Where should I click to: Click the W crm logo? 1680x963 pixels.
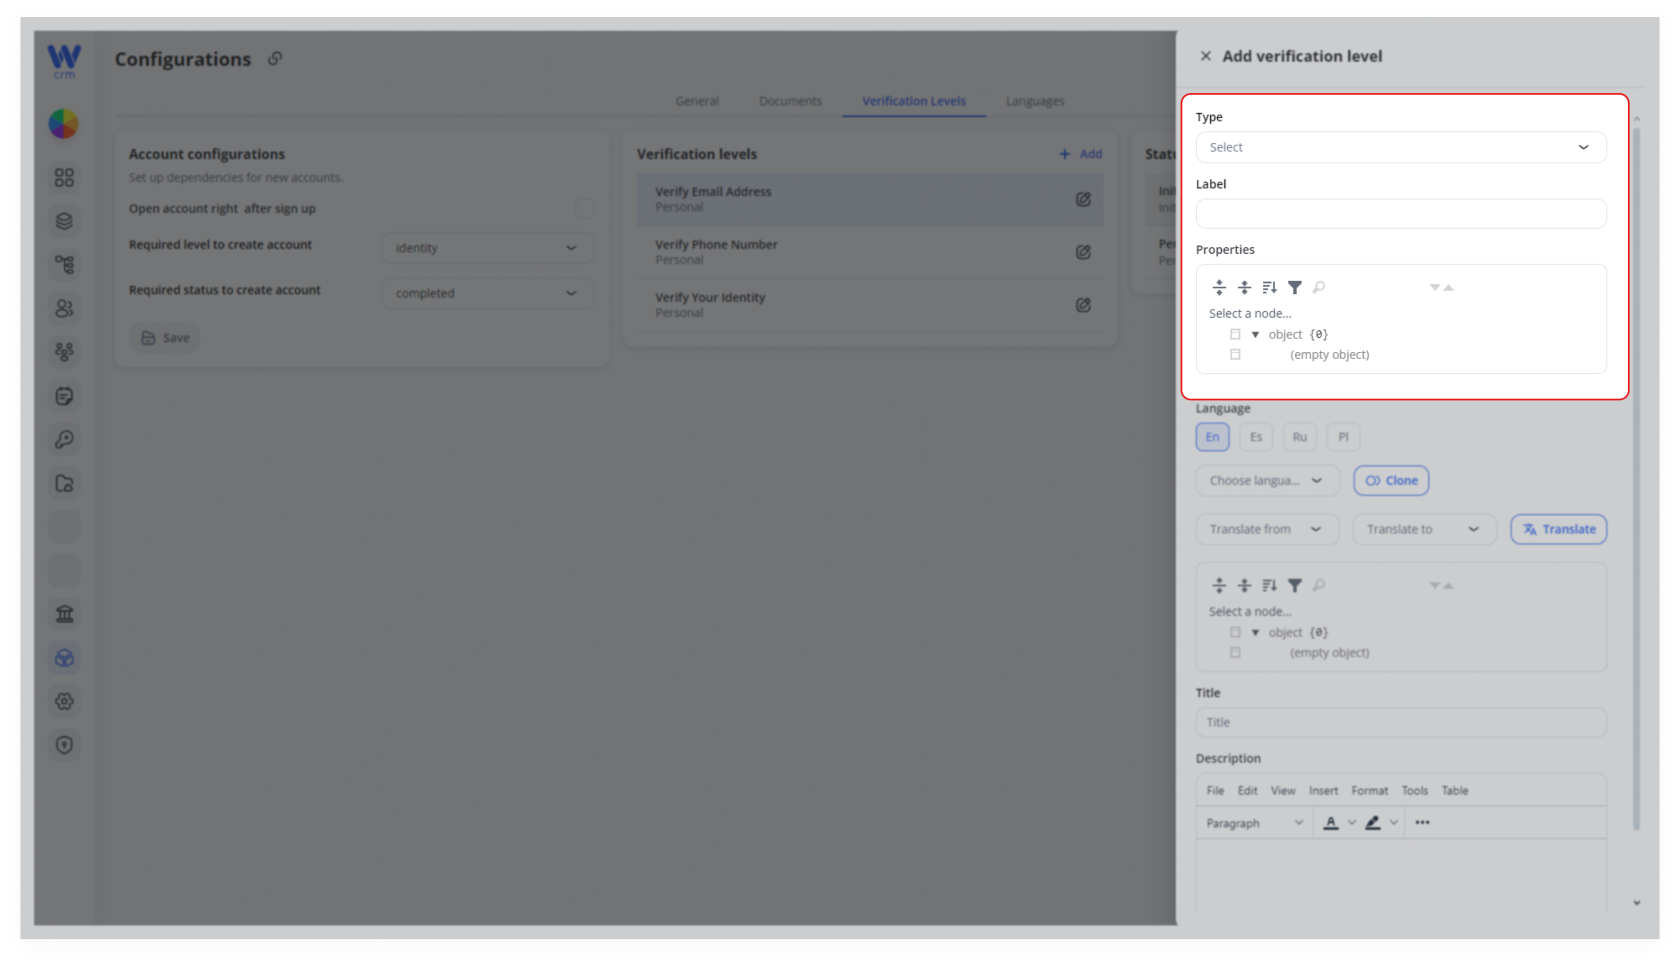tap(64, 60)
